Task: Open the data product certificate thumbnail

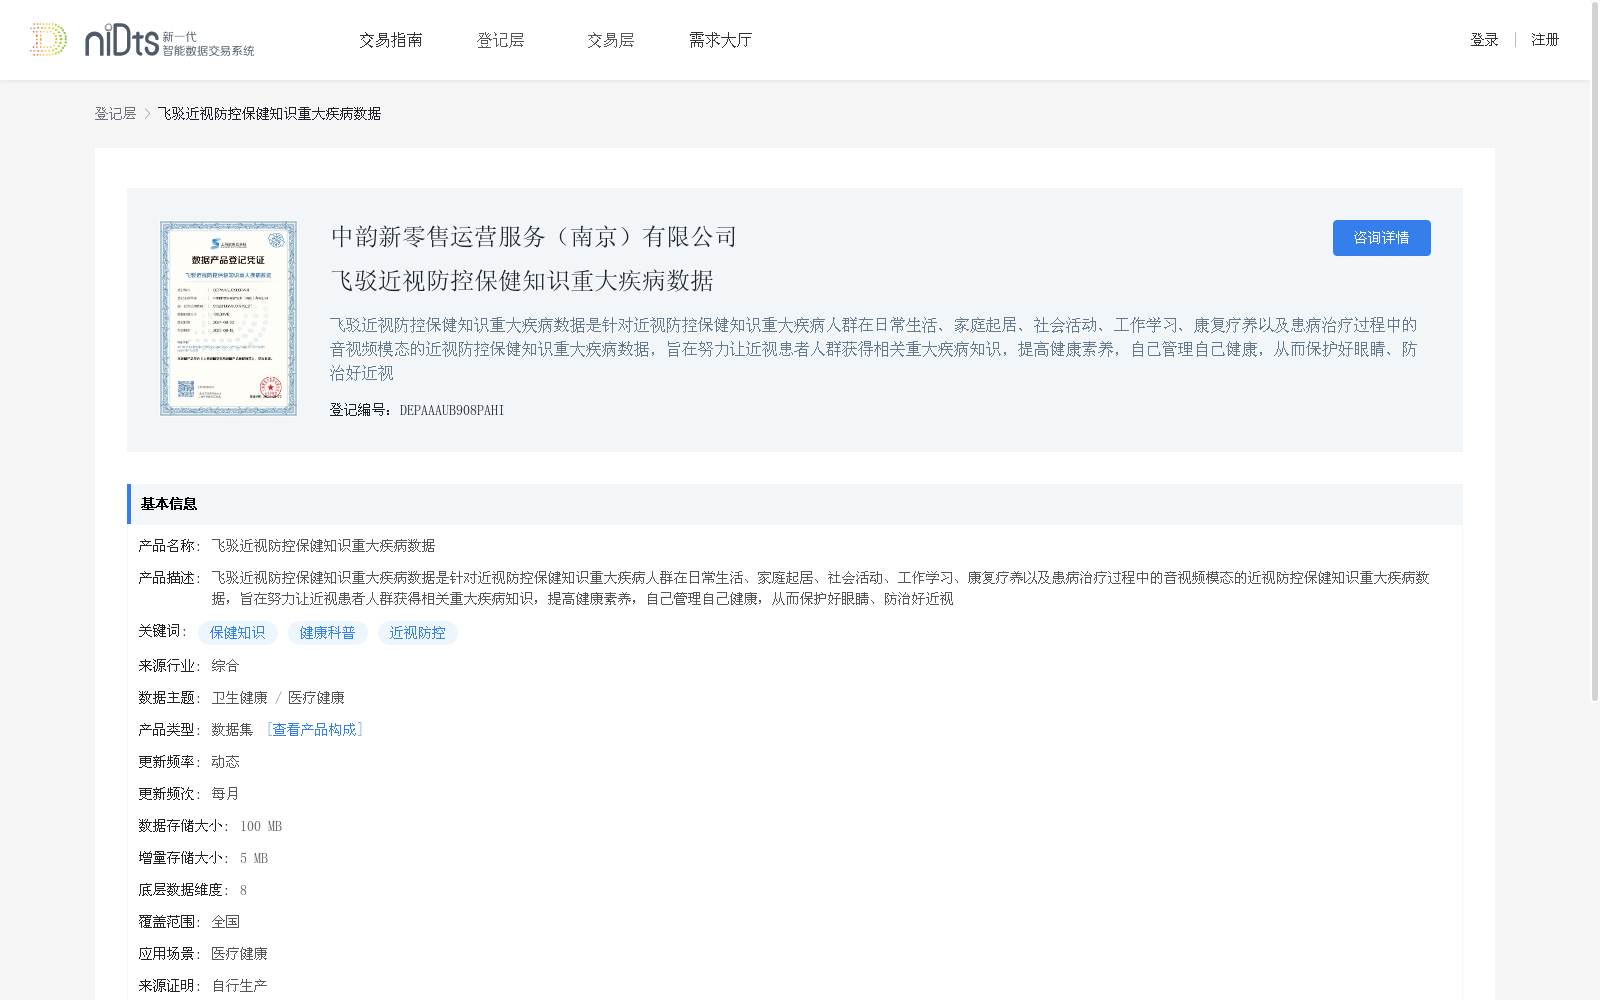Action: (228, 318)
